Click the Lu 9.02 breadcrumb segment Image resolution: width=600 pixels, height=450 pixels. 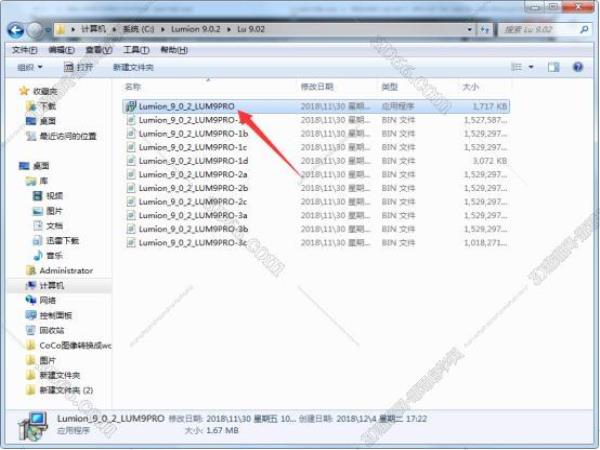[x=251, y=29]
